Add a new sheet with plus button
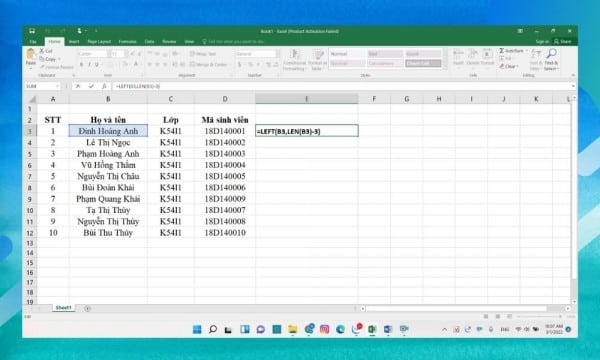The image size is (600, 360). [88, 309]
